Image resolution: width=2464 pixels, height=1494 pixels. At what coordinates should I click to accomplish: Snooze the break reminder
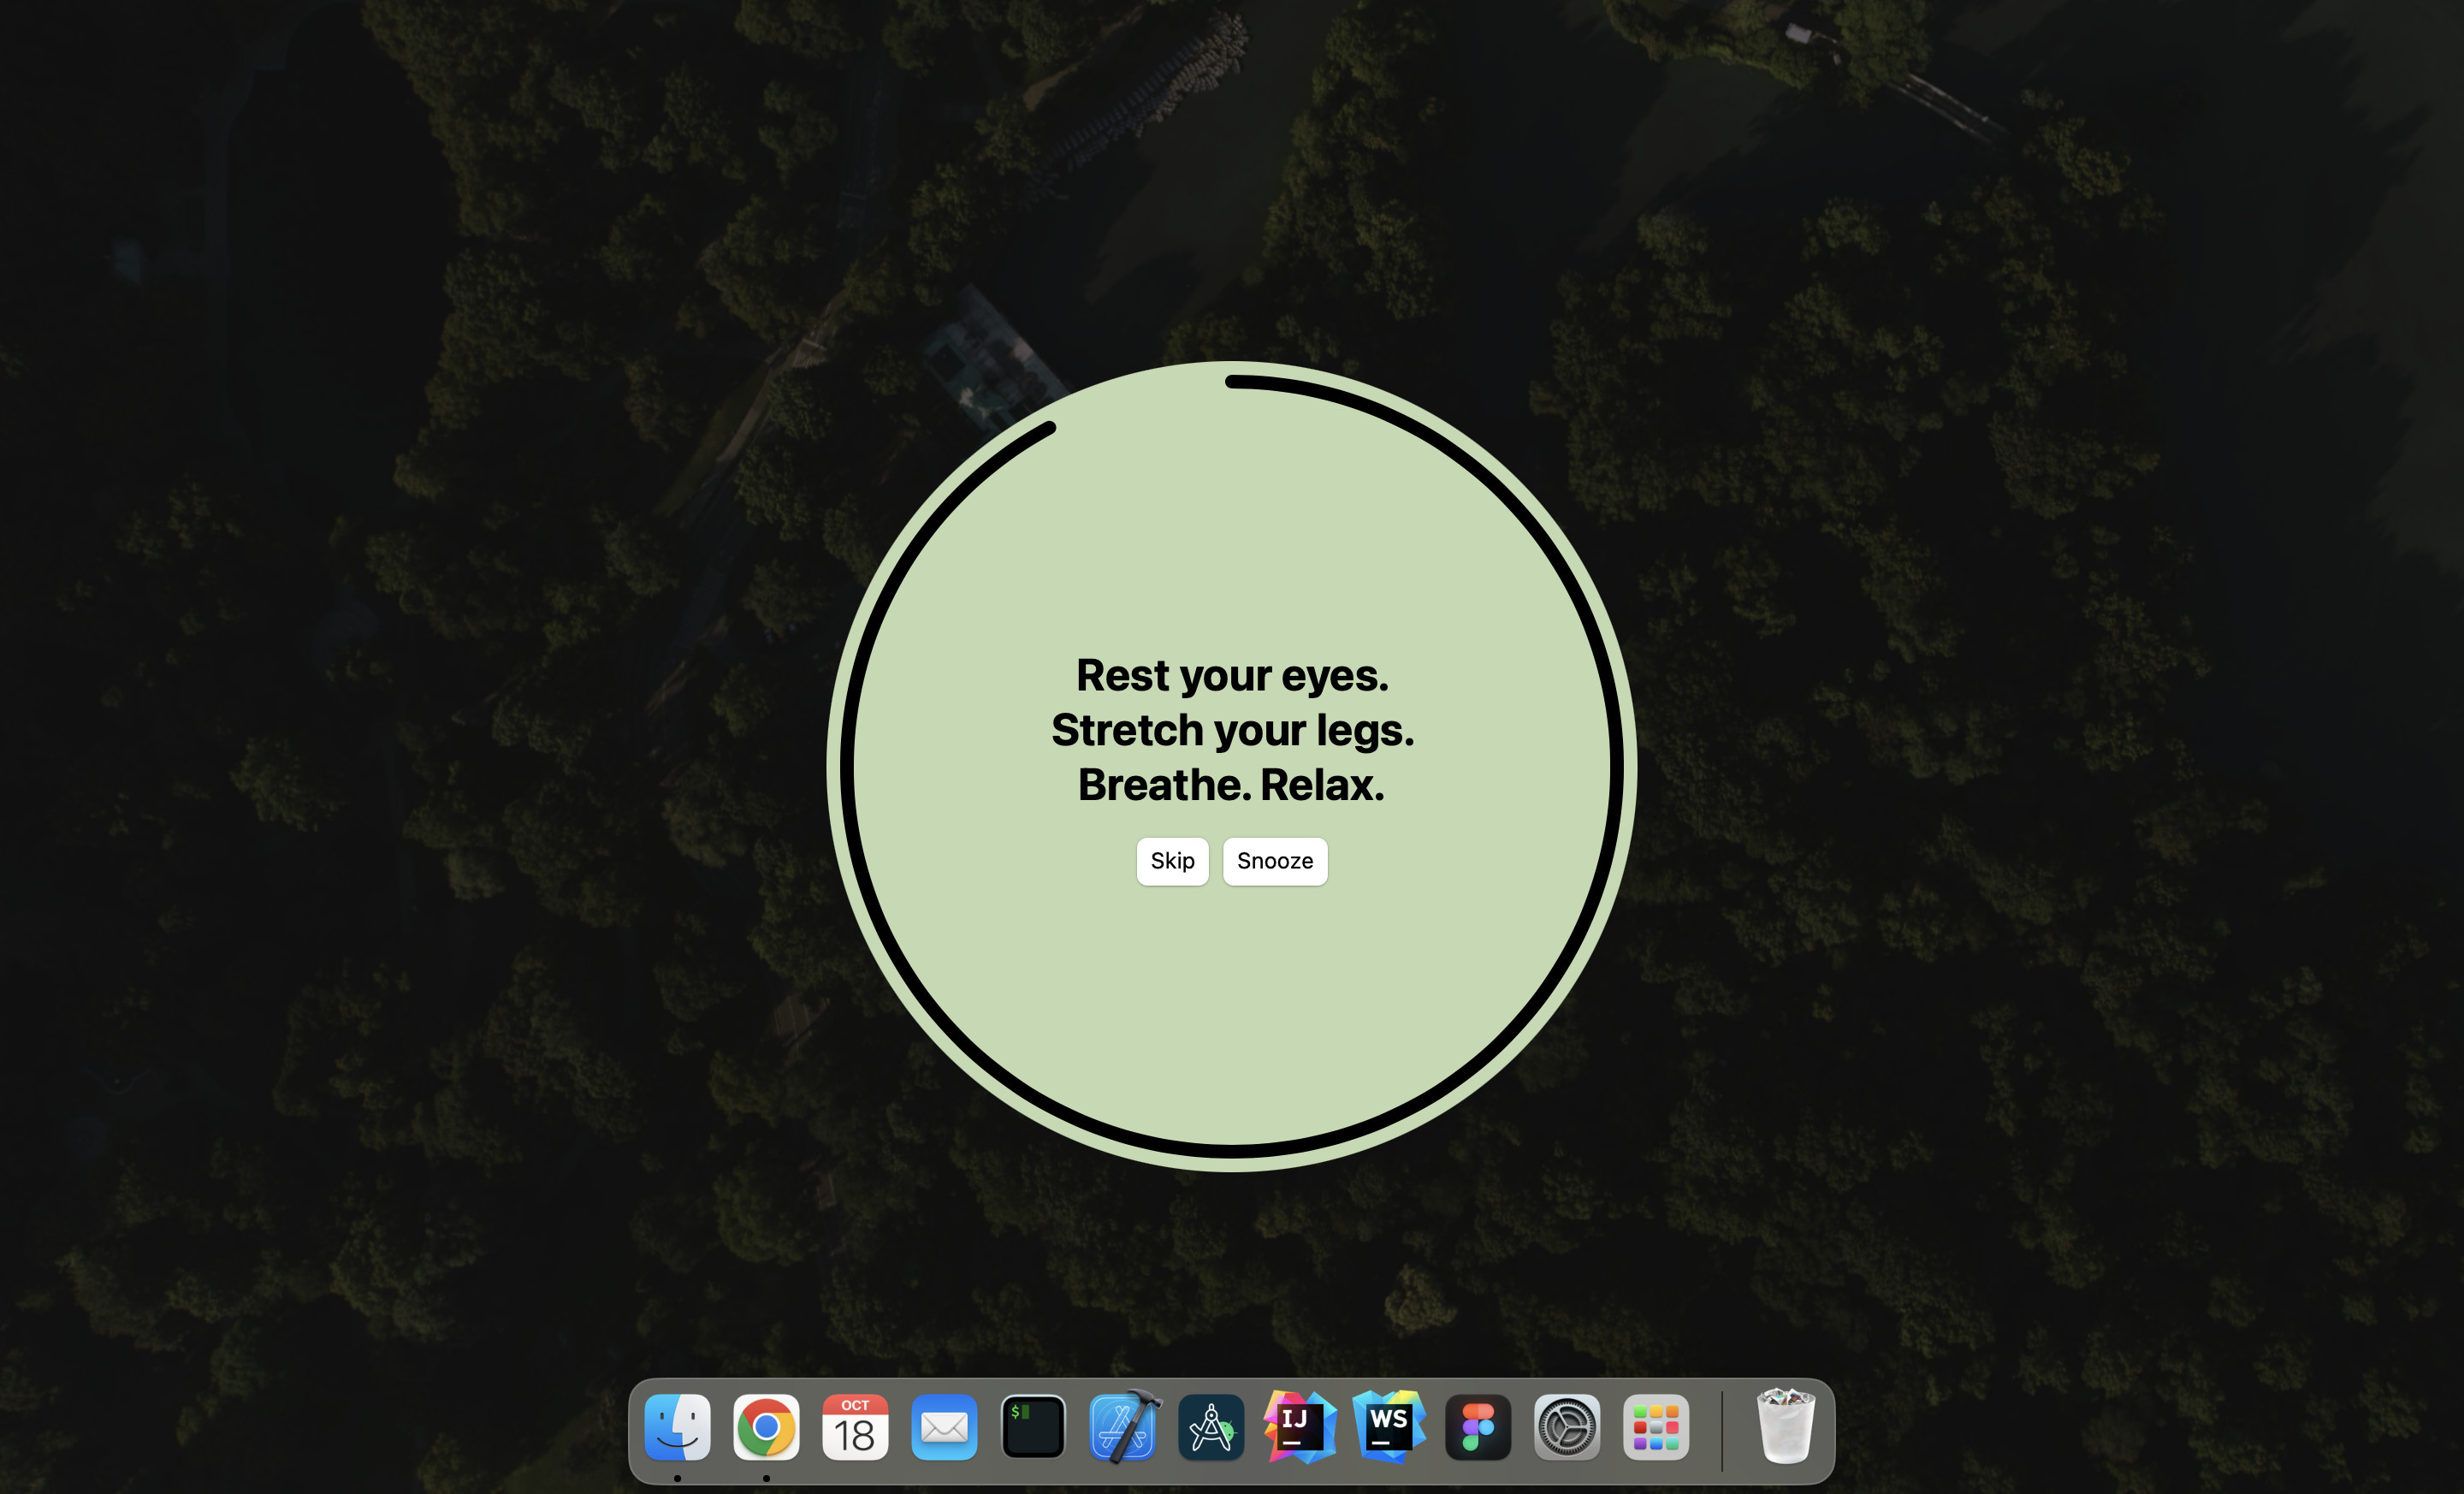pyautogui.click(x=1274, y=861)
